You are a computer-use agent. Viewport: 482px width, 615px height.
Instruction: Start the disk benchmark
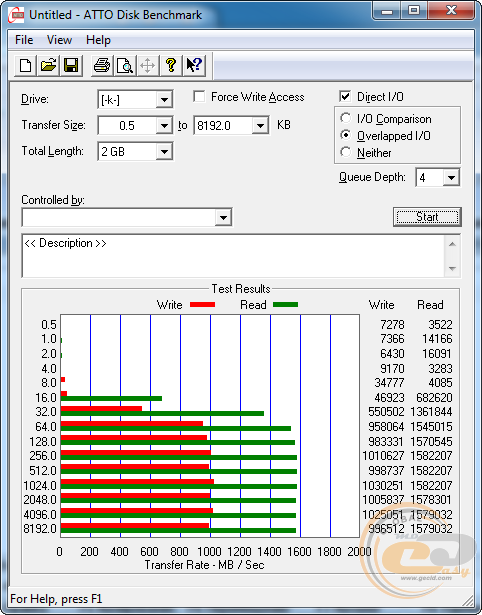pyautogui.click(x=427, y=217)
